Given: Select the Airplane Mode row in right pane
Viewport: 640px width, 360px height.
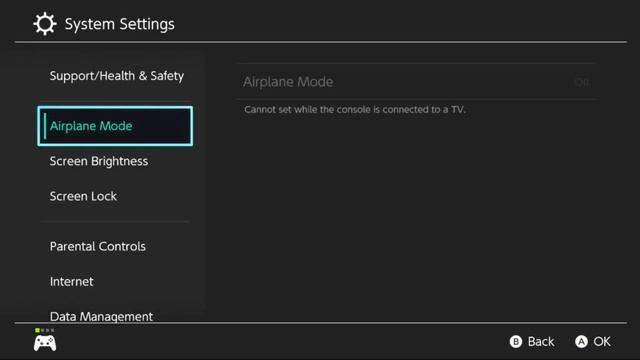Looking at the screenshot, I should coord(416,82).
